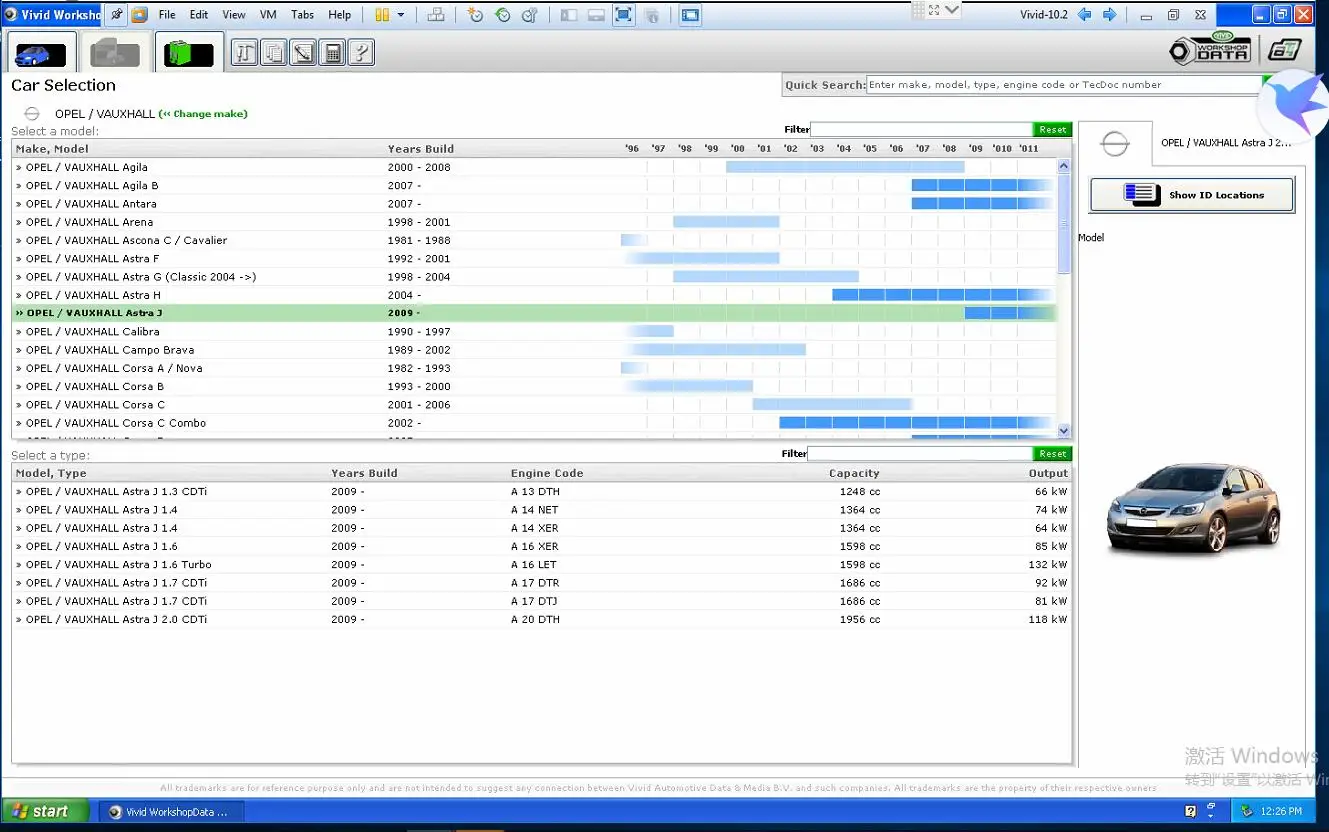Viewport: 1329px width, 832px height.
Task: Reset the model filter
Action: pos(1052,130)
